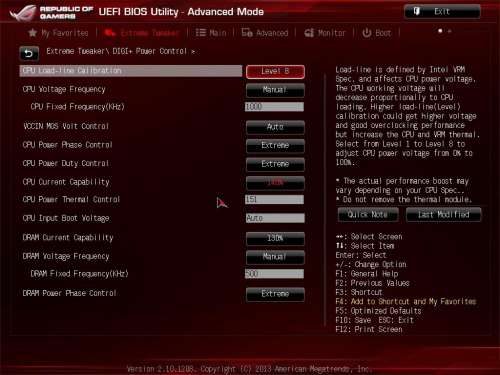Select the CPU Power Thermal Control label
The height and width of the screenshot is (375, 500).
(71, 199)
